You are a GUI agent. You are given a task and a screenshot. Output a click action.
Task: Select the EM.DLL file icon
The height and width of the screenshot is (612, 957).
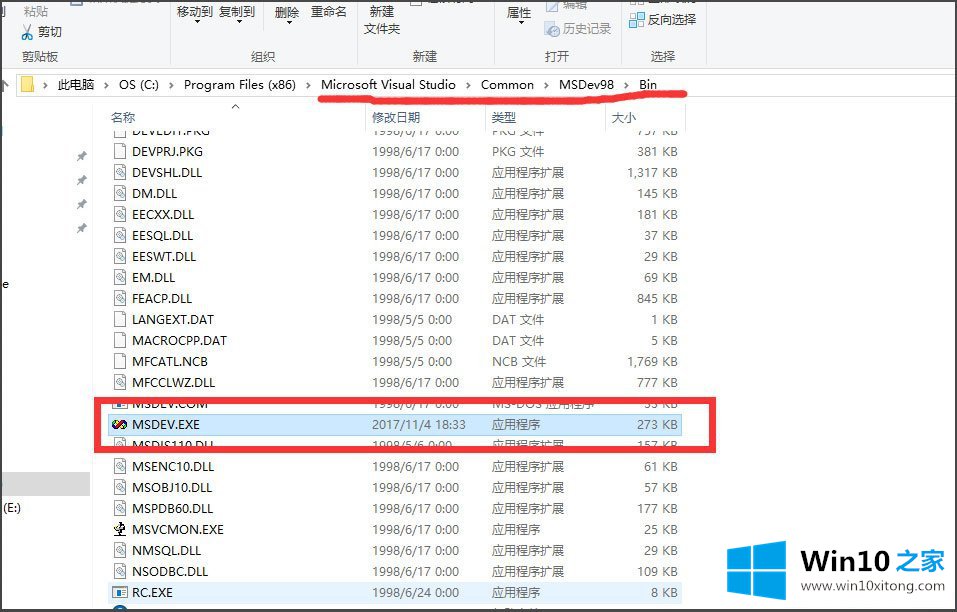[x=120, y=277]
